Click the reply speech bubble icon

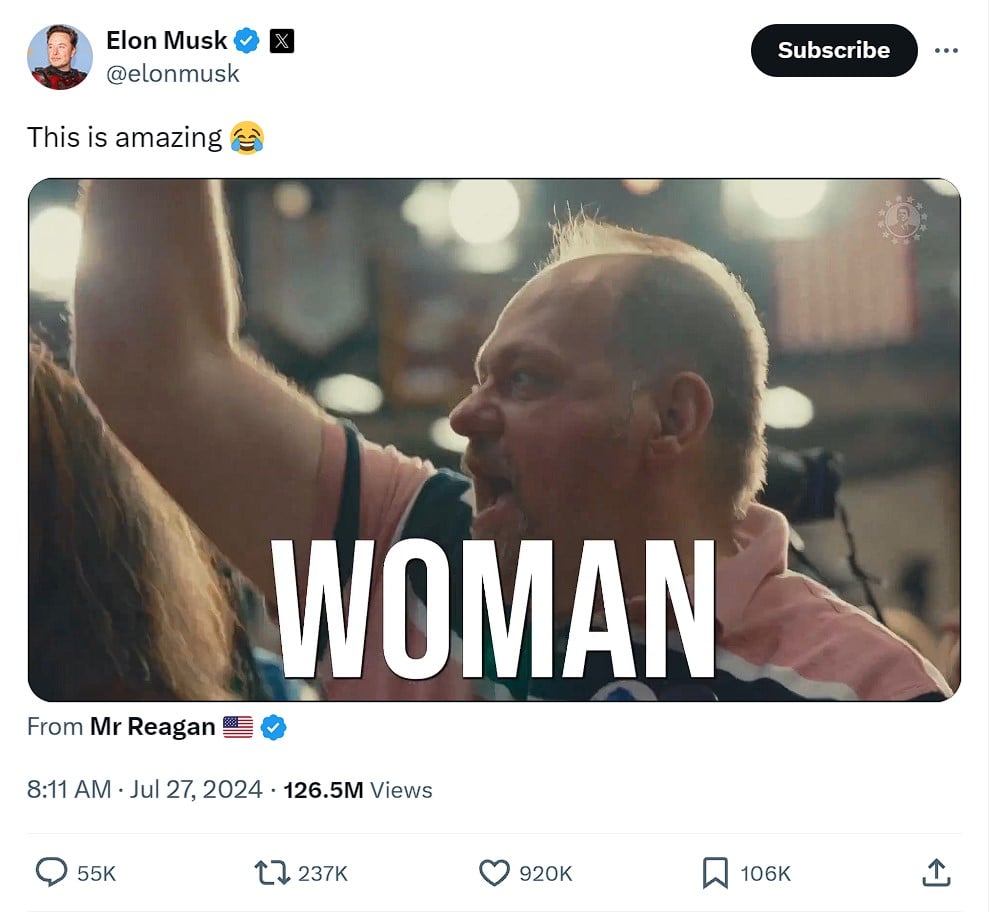(x=51, y=873)
